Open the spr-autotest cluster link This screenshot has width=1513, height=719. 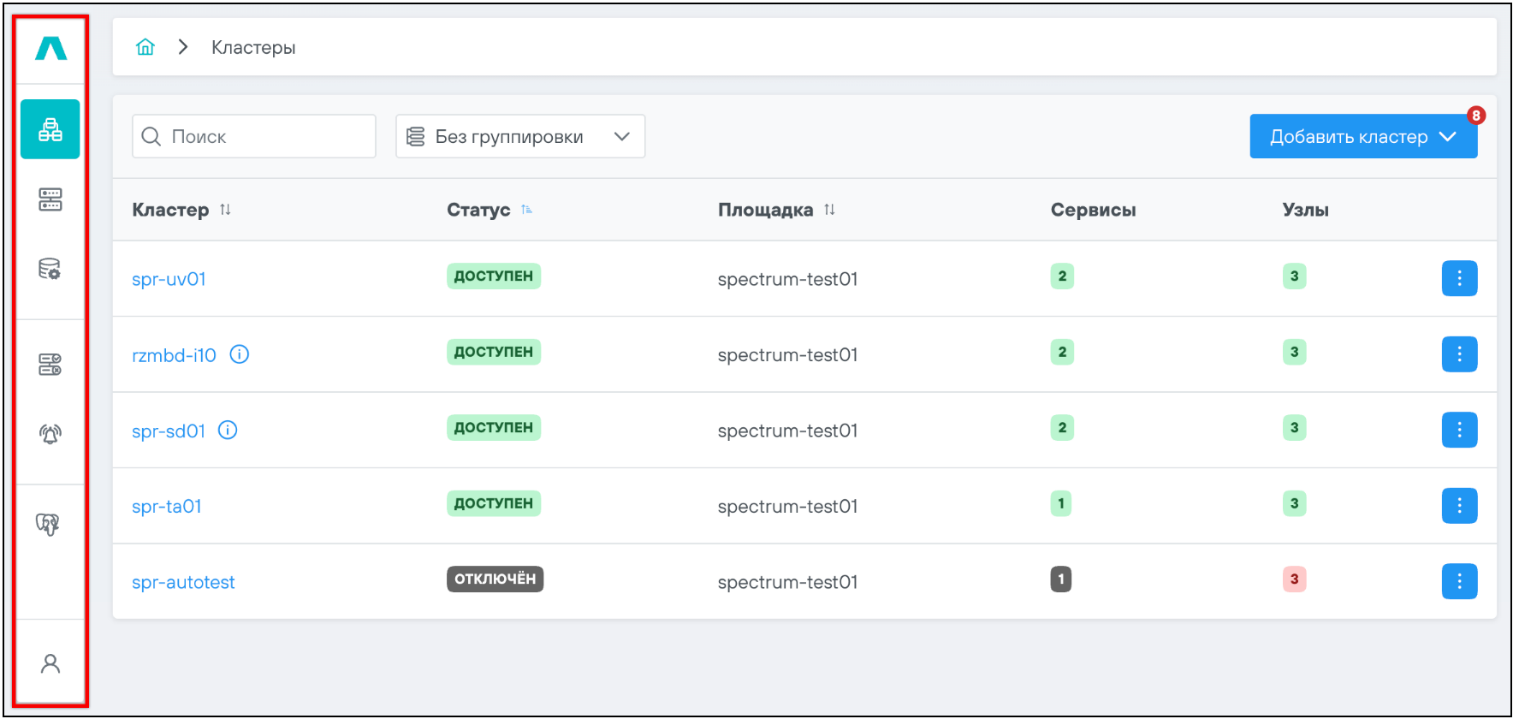(x=183, y=582)
